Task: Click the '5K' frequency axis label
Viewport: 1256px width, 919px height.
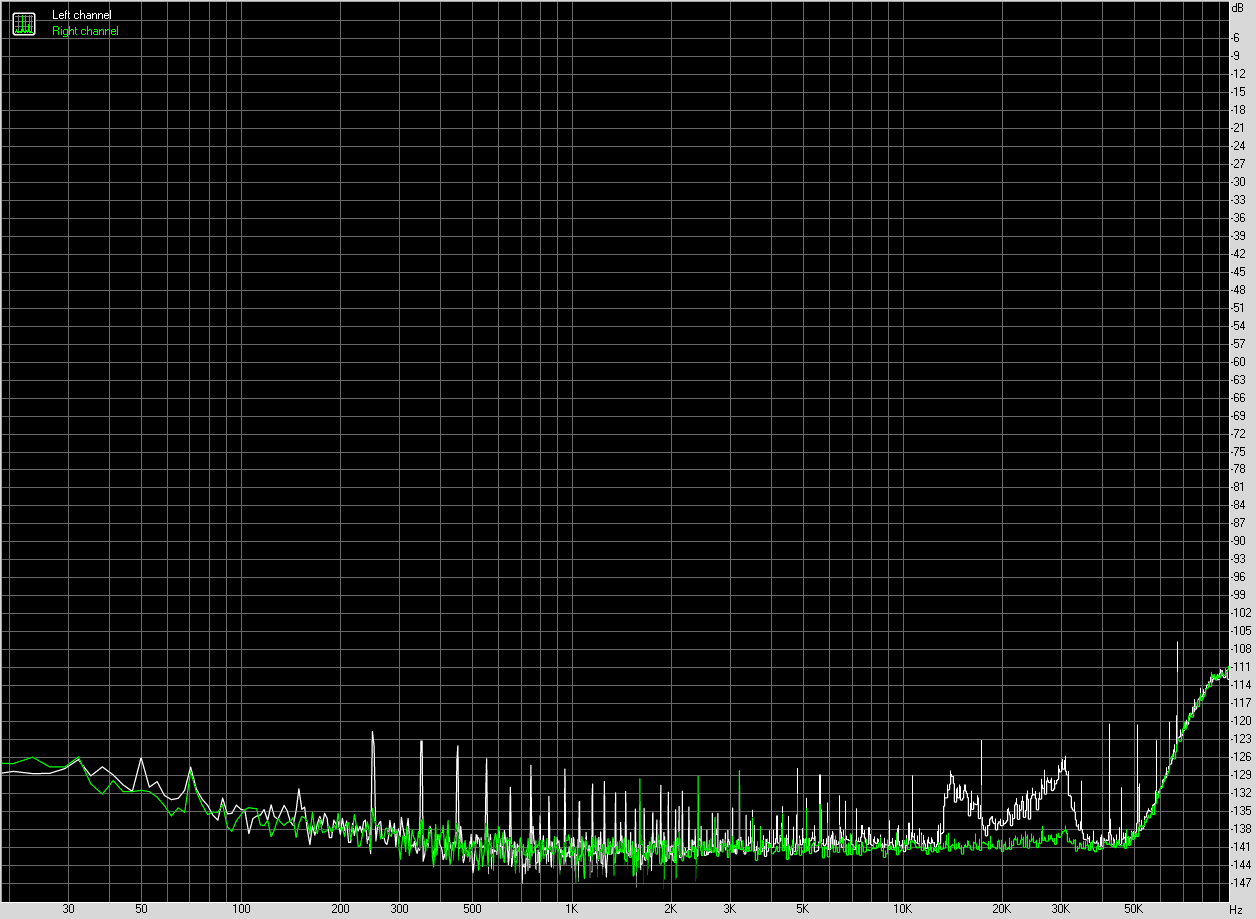Action: (802, 910)
